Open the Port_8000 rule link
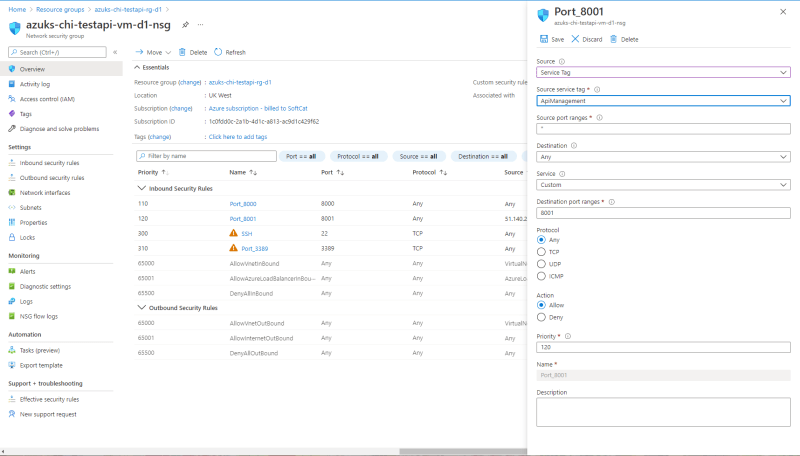Viewport: 800px width, 456px height. point(243,204)
